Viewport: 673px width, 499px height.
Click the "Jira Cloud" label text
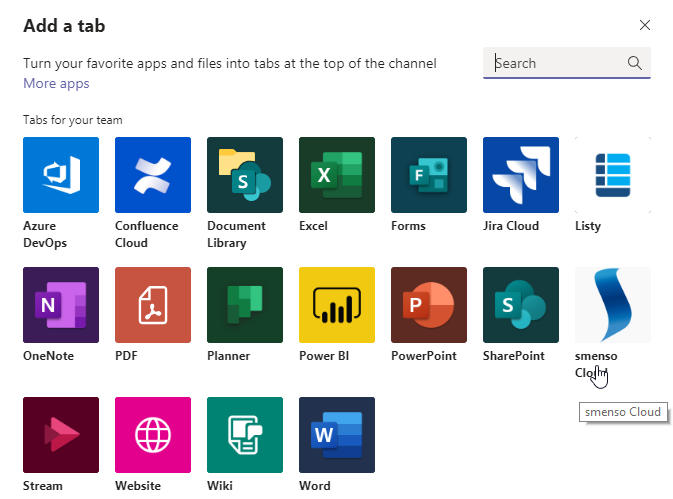511,226
